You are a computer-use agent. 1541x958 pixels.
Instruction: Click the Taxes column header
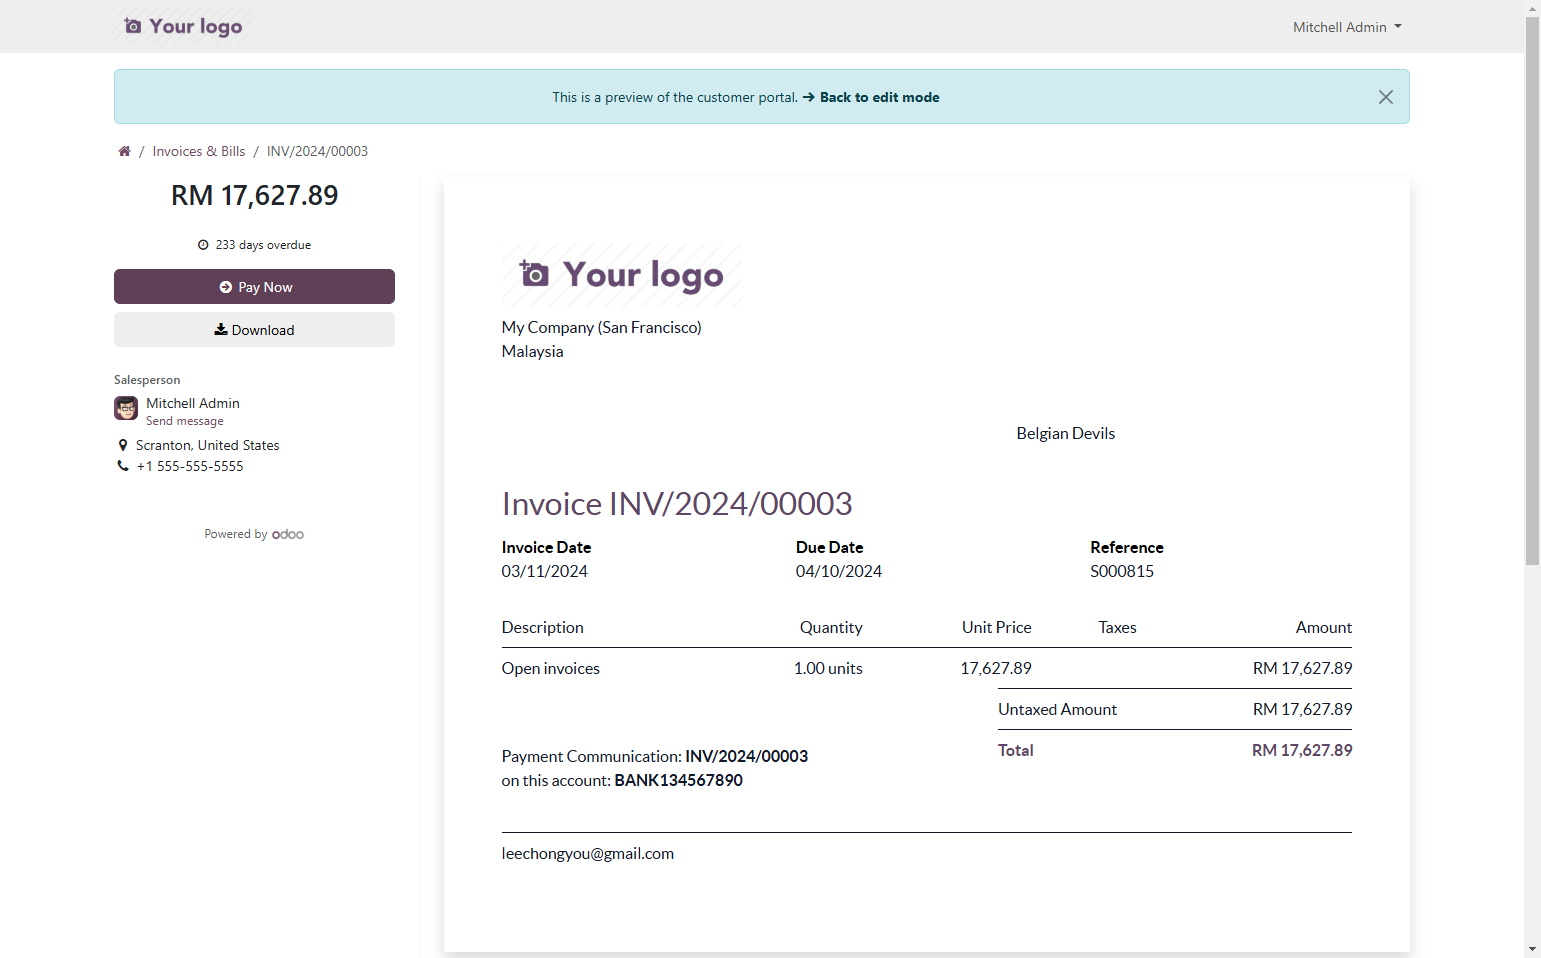coord(1117,627)
